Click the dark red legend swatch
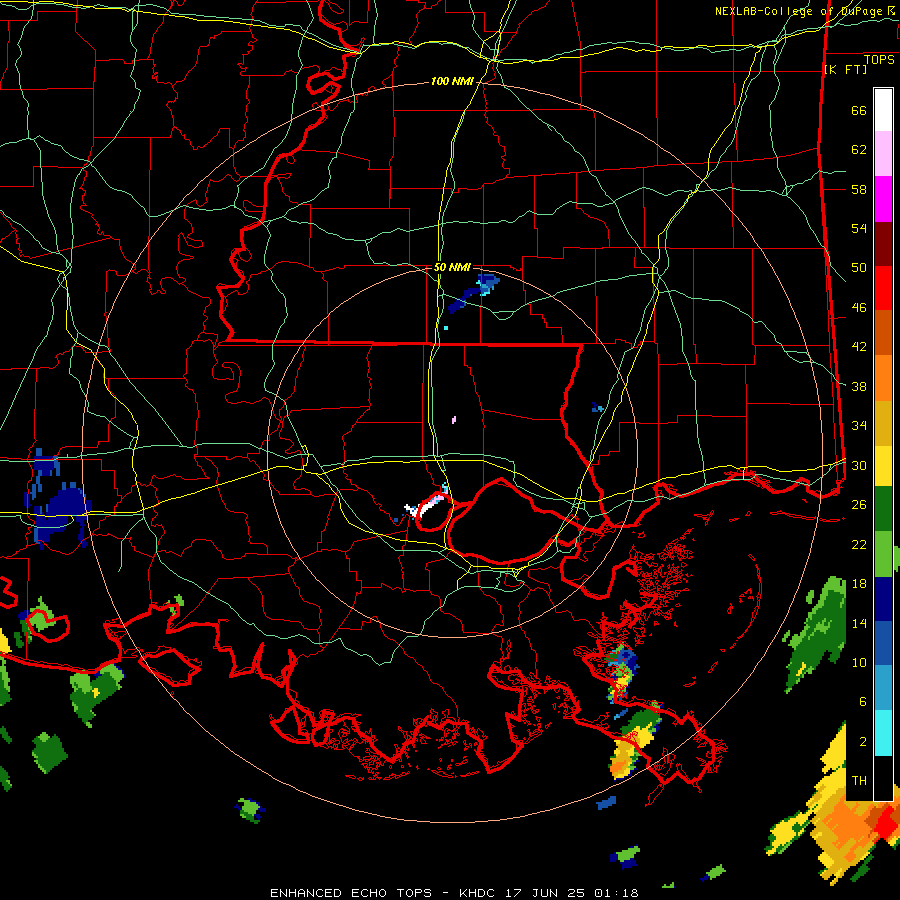This screenshot has height=900, width=900. pos(883,245)
